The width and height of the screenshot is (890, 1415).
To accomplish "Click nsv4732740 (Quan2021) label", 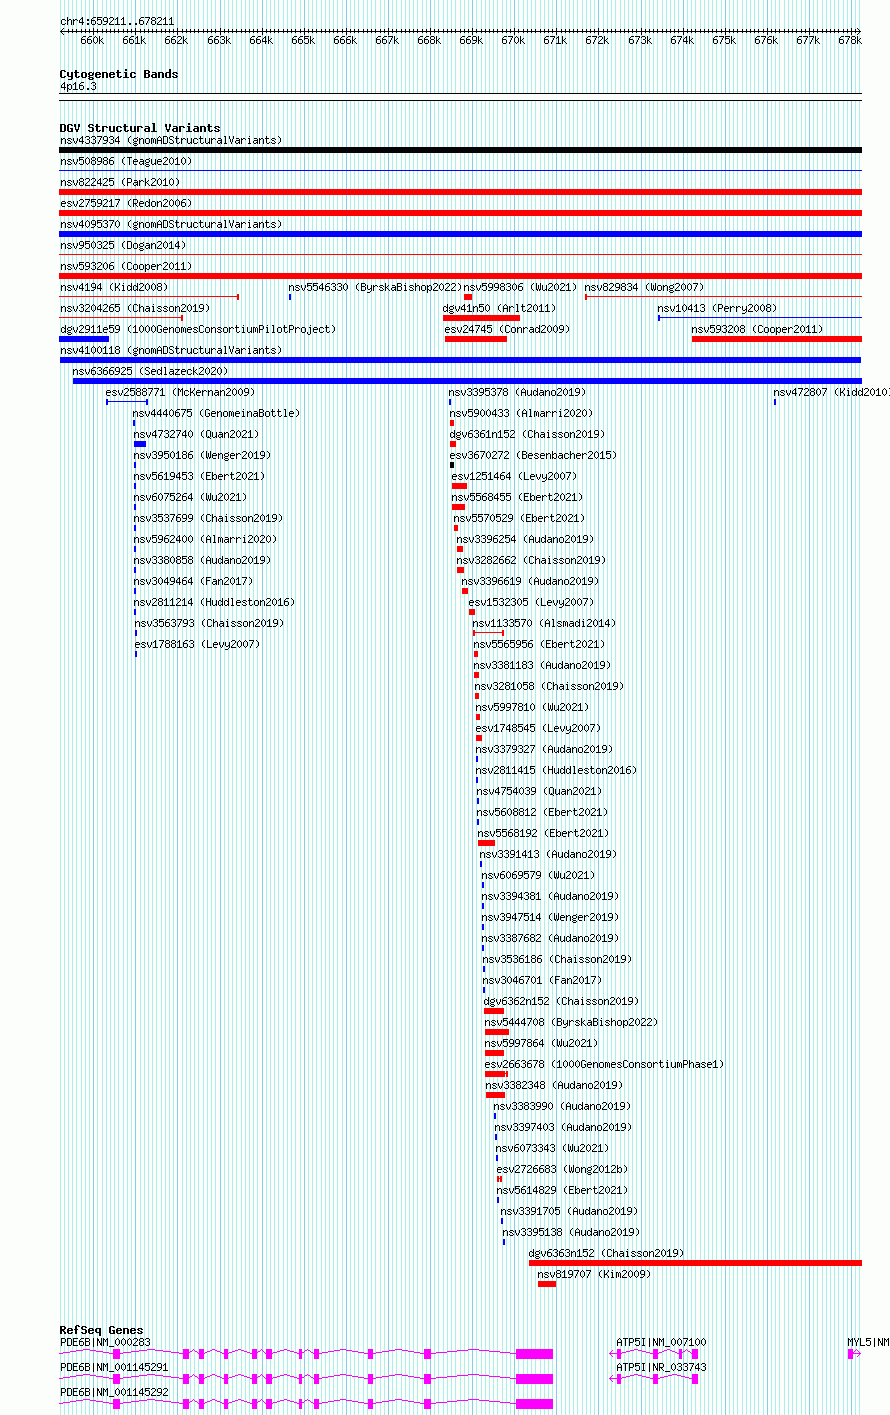I will click(196, 434).
